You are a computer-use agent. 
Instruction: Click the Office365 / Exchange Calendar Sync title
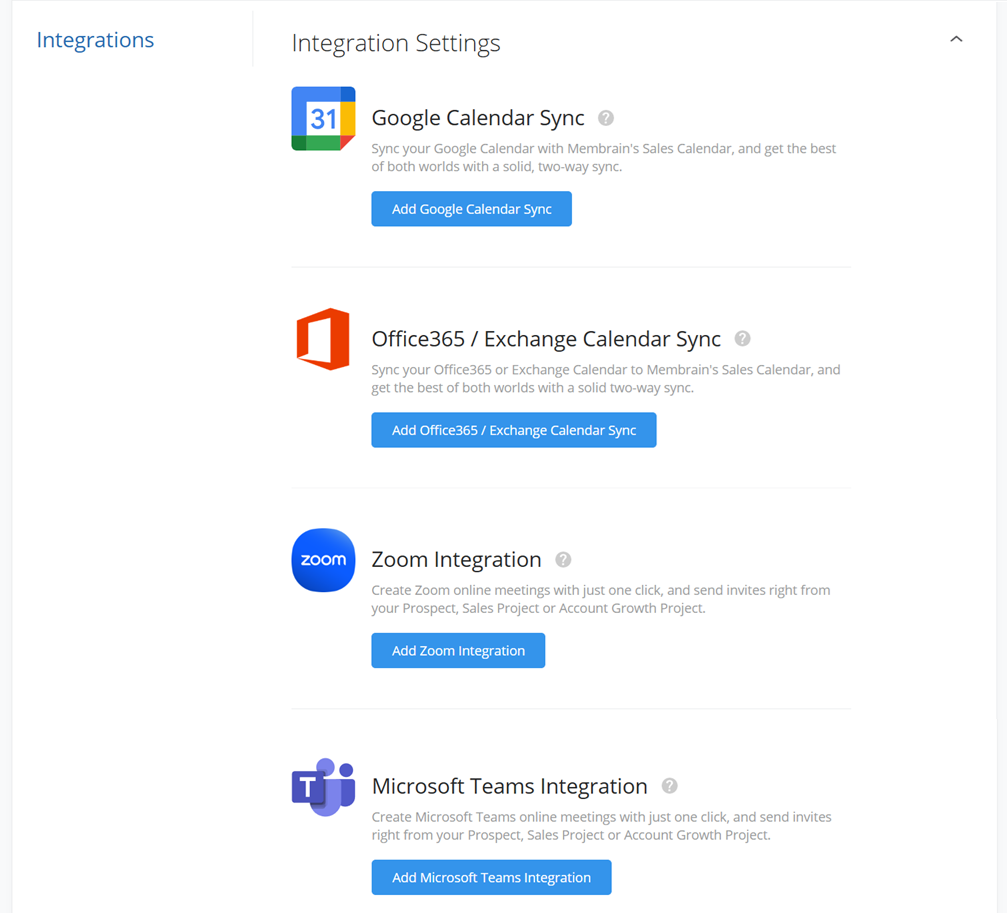click(546, 339)
